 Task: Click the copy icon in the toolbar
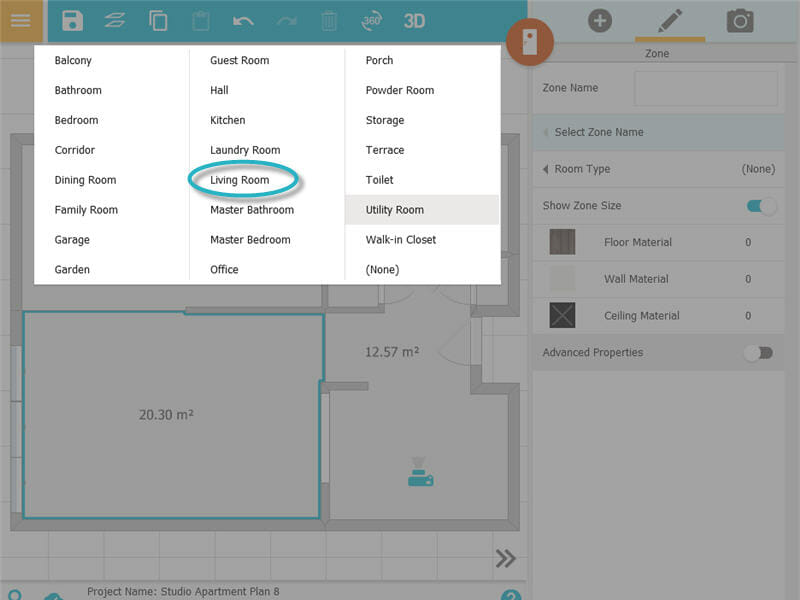(158, 21)
